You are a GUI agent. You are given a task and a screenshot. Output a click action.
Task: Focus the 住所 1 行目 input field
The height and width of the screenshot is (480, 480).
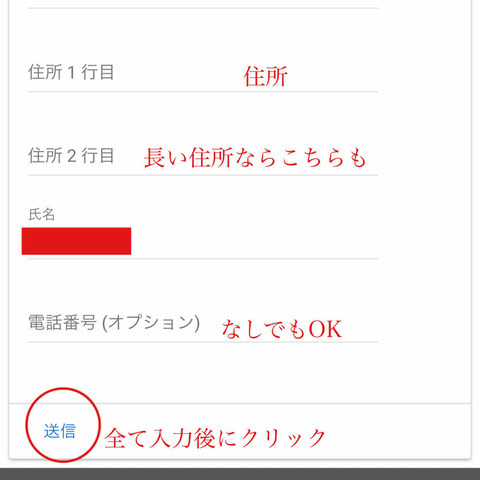203,73
